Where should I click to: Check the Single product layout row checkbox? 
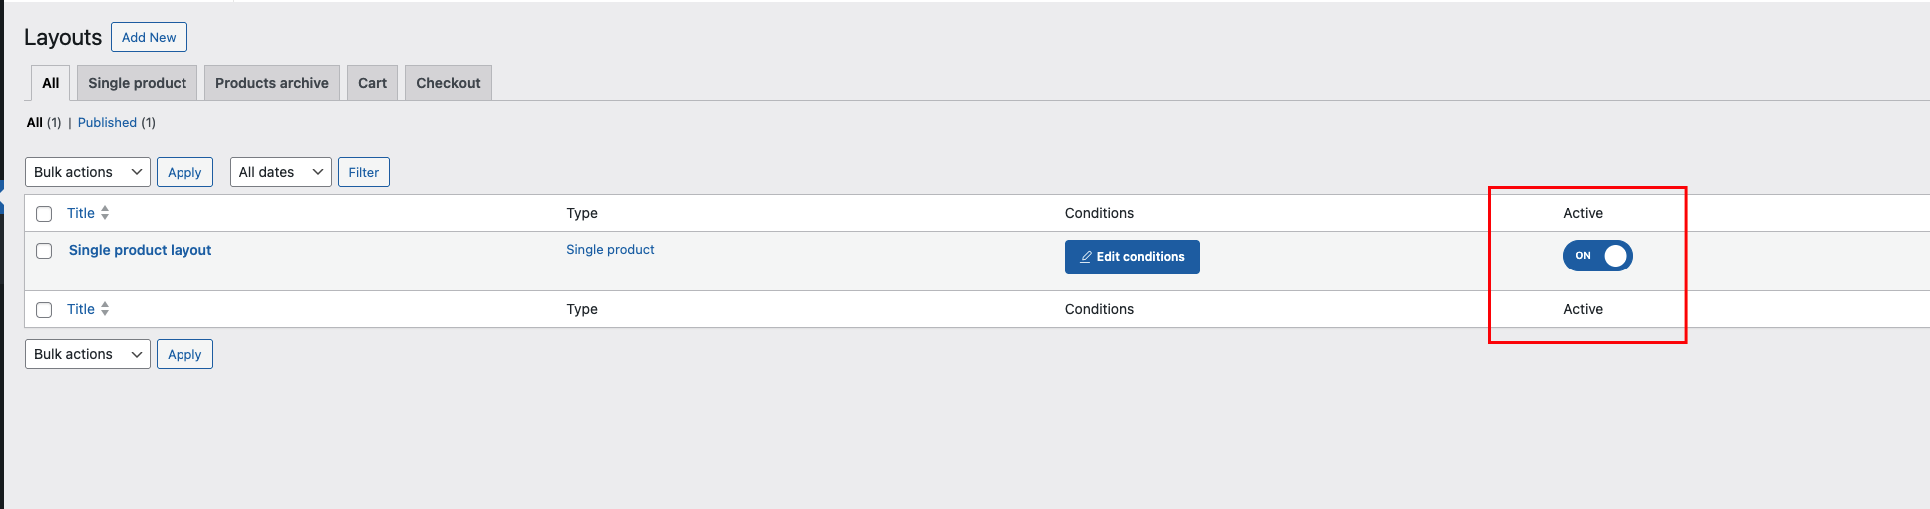point(44,251)
